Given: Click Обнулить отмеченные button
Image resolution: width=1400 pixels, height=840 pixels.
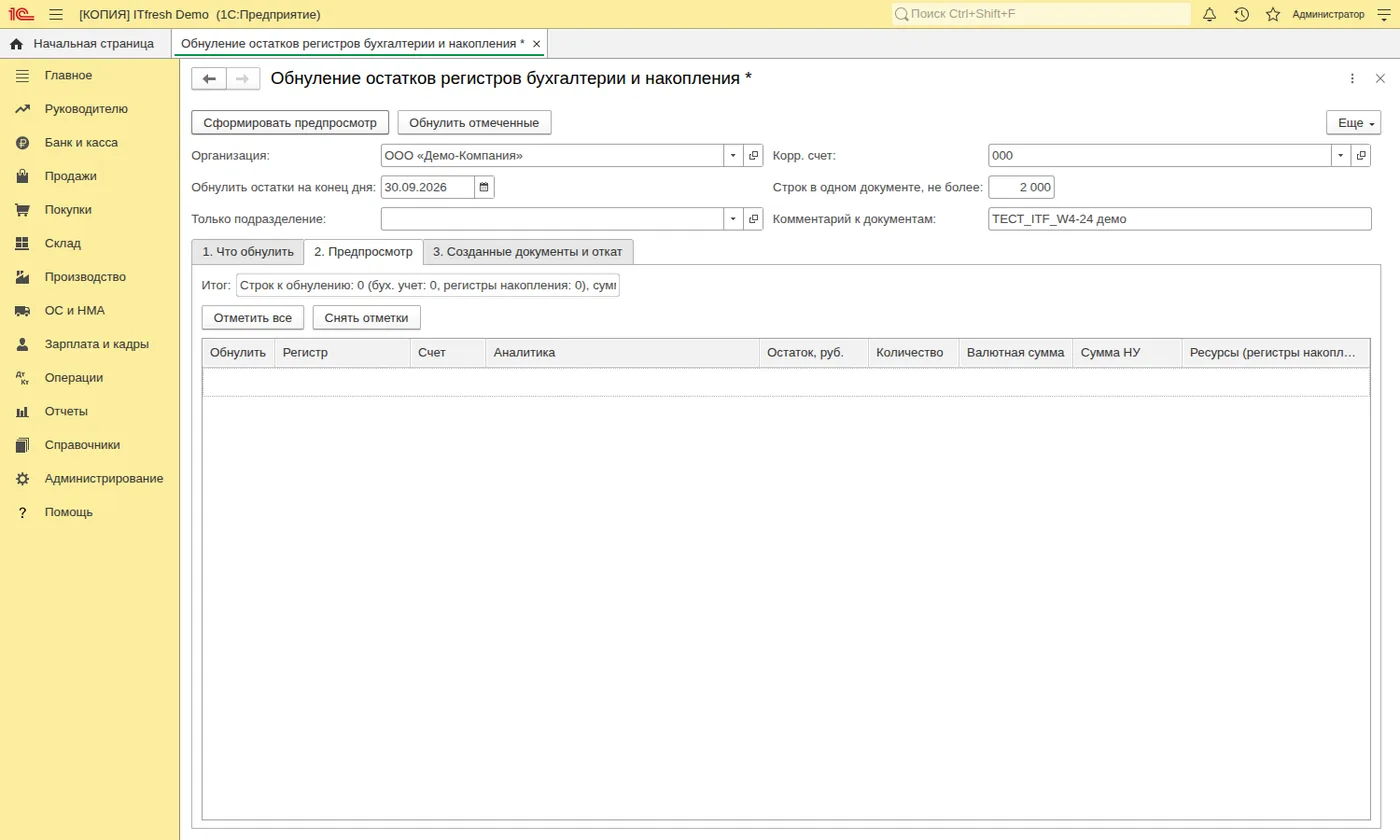Looking at the screenshot, I should tap(474, 123).
